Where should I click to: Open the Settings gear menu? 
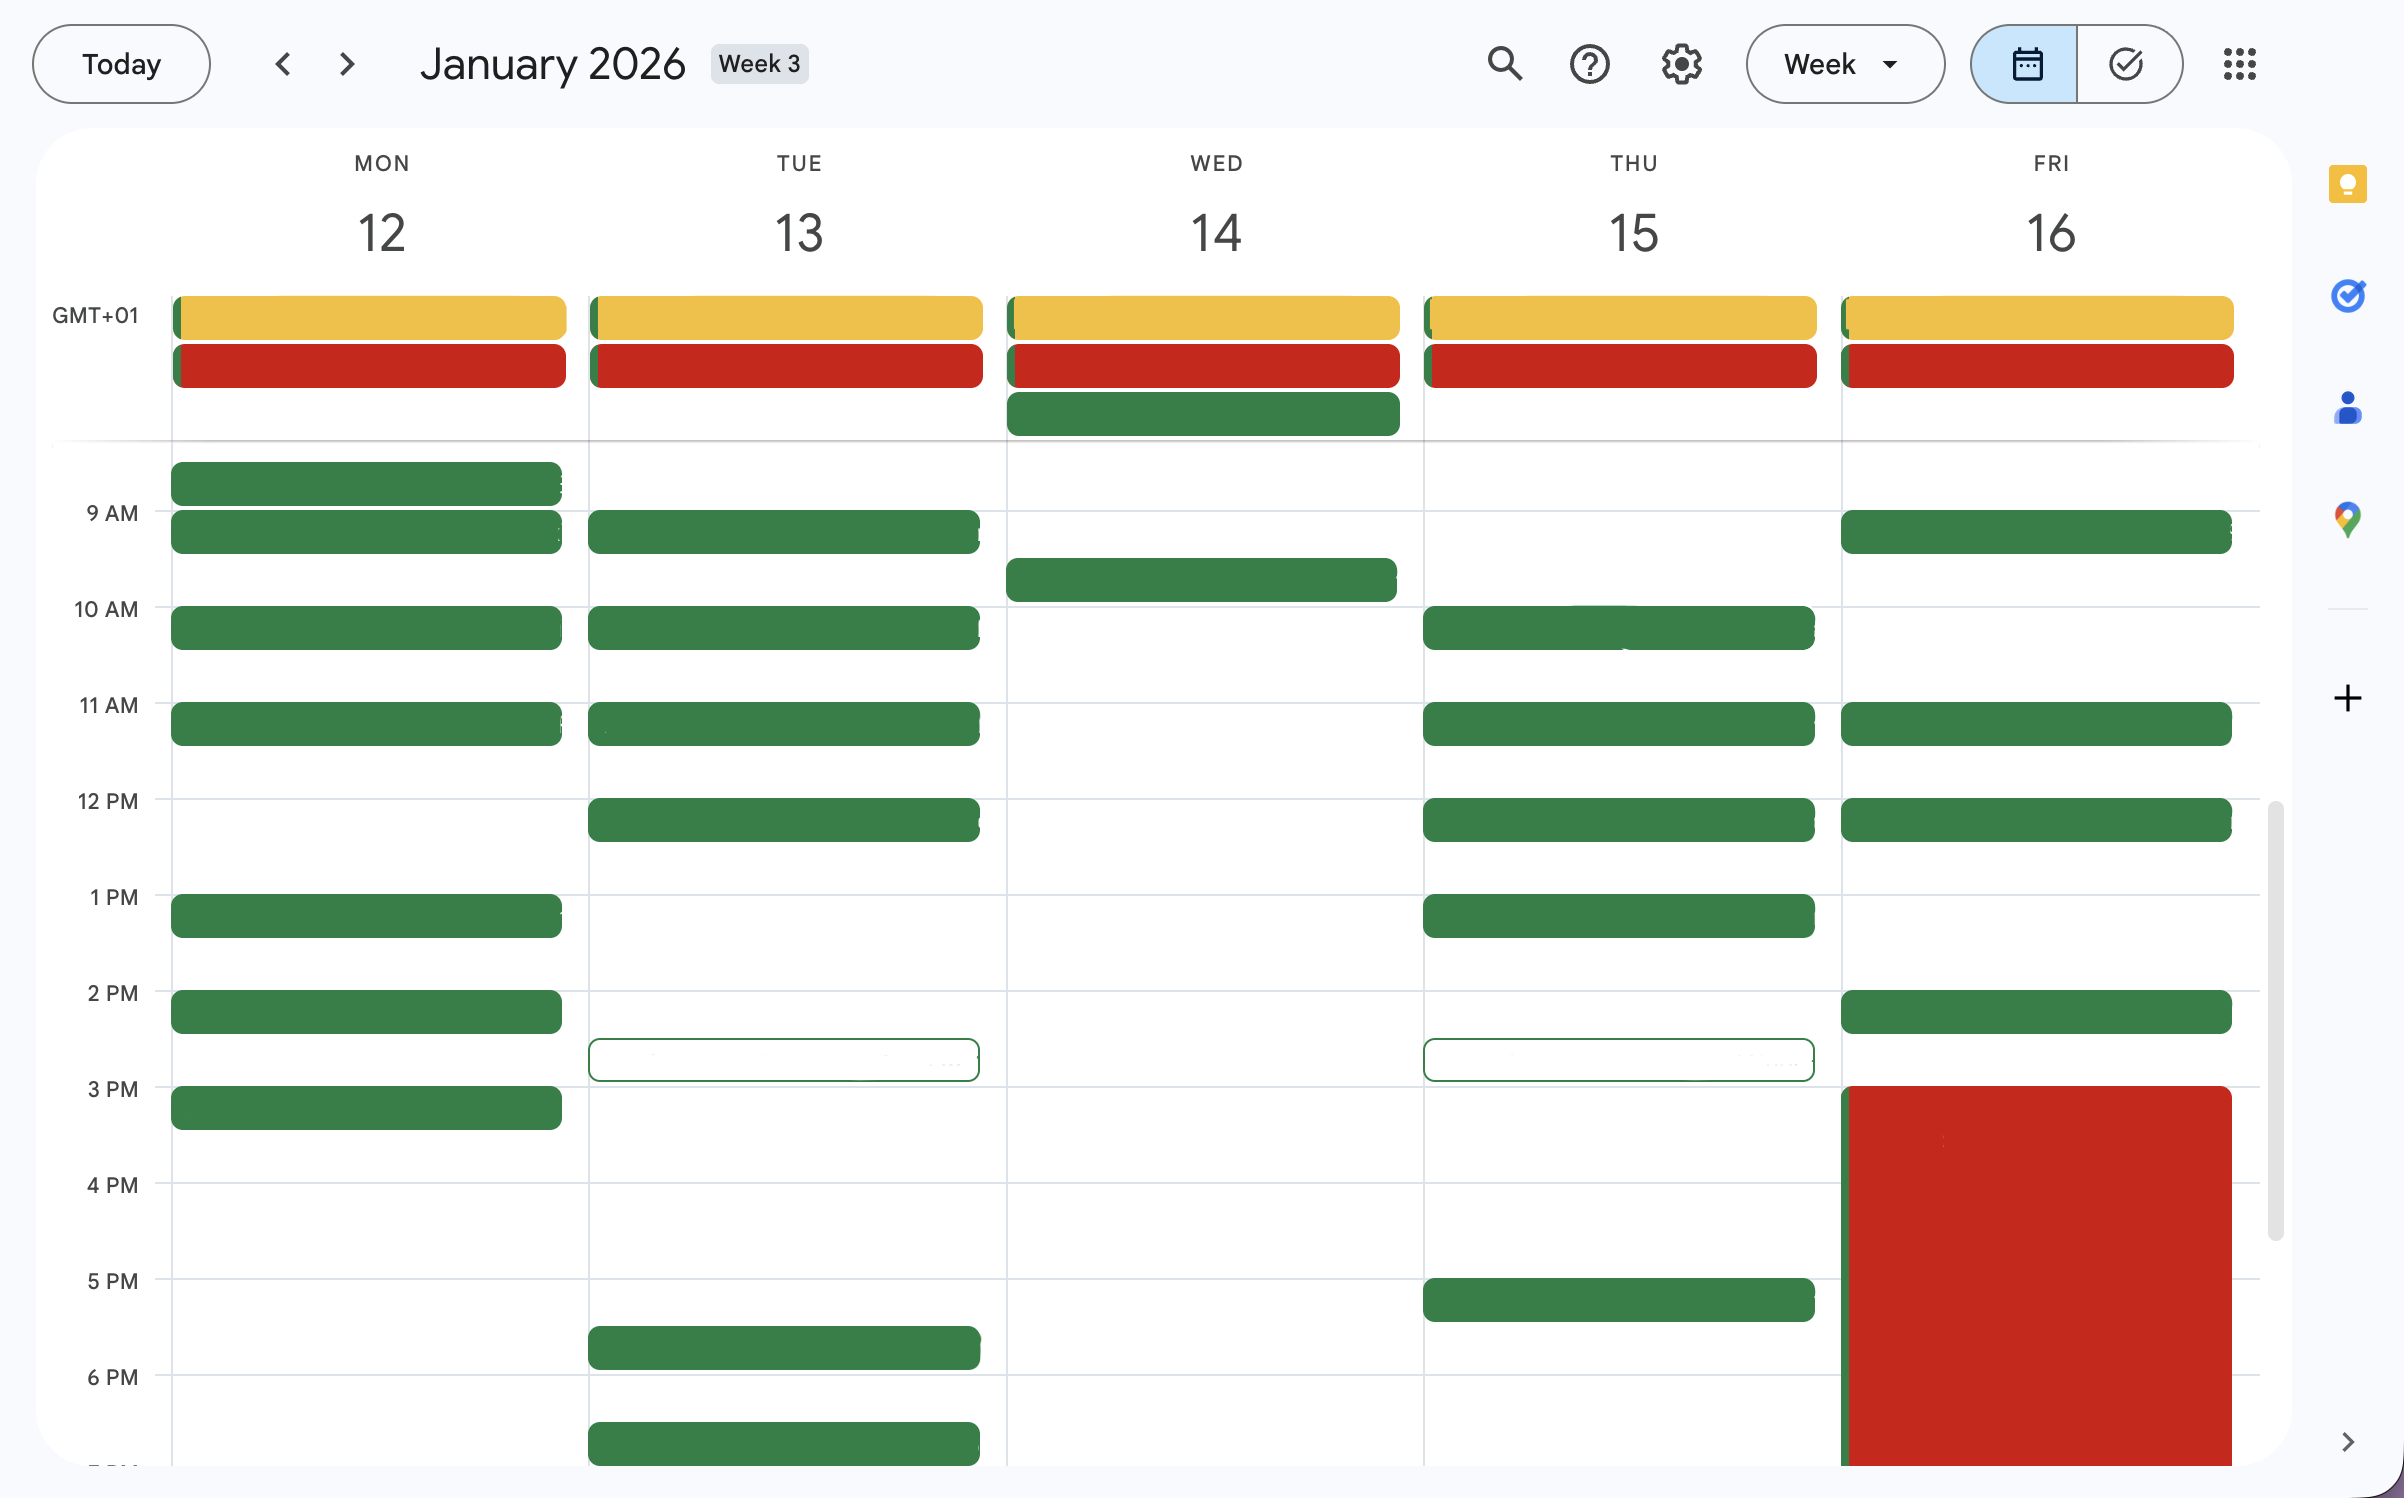point(1681,64)
